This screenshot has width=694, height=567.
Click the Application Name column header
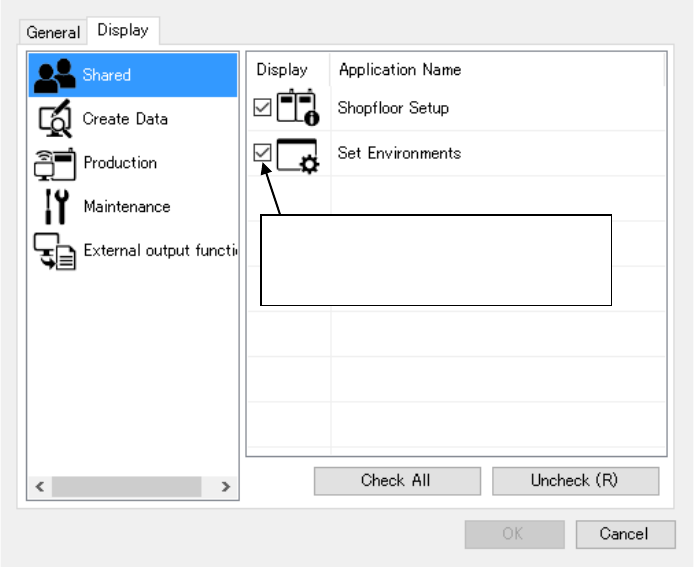click(497, 69)
